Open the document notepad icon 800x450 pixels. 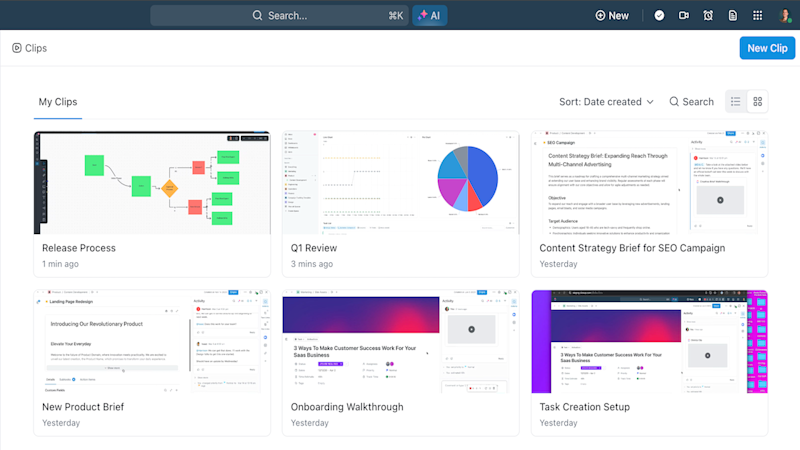point(733,15)
